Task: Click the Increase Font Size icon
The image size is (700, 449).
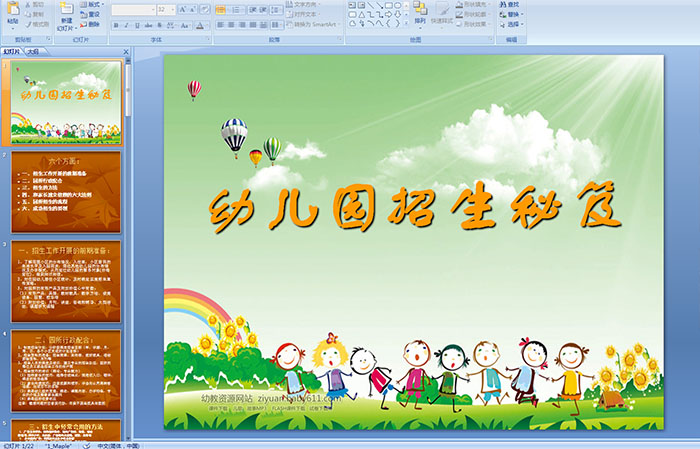Action: tap(183, 9)
